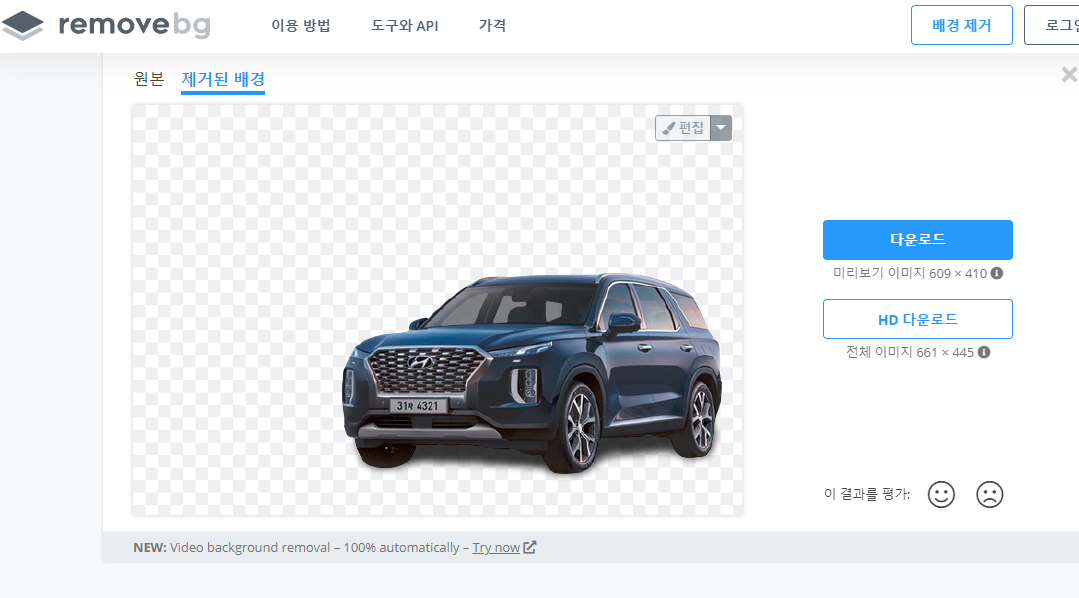
Task: Click the remove.bg logo
Action: coord(106,25)
